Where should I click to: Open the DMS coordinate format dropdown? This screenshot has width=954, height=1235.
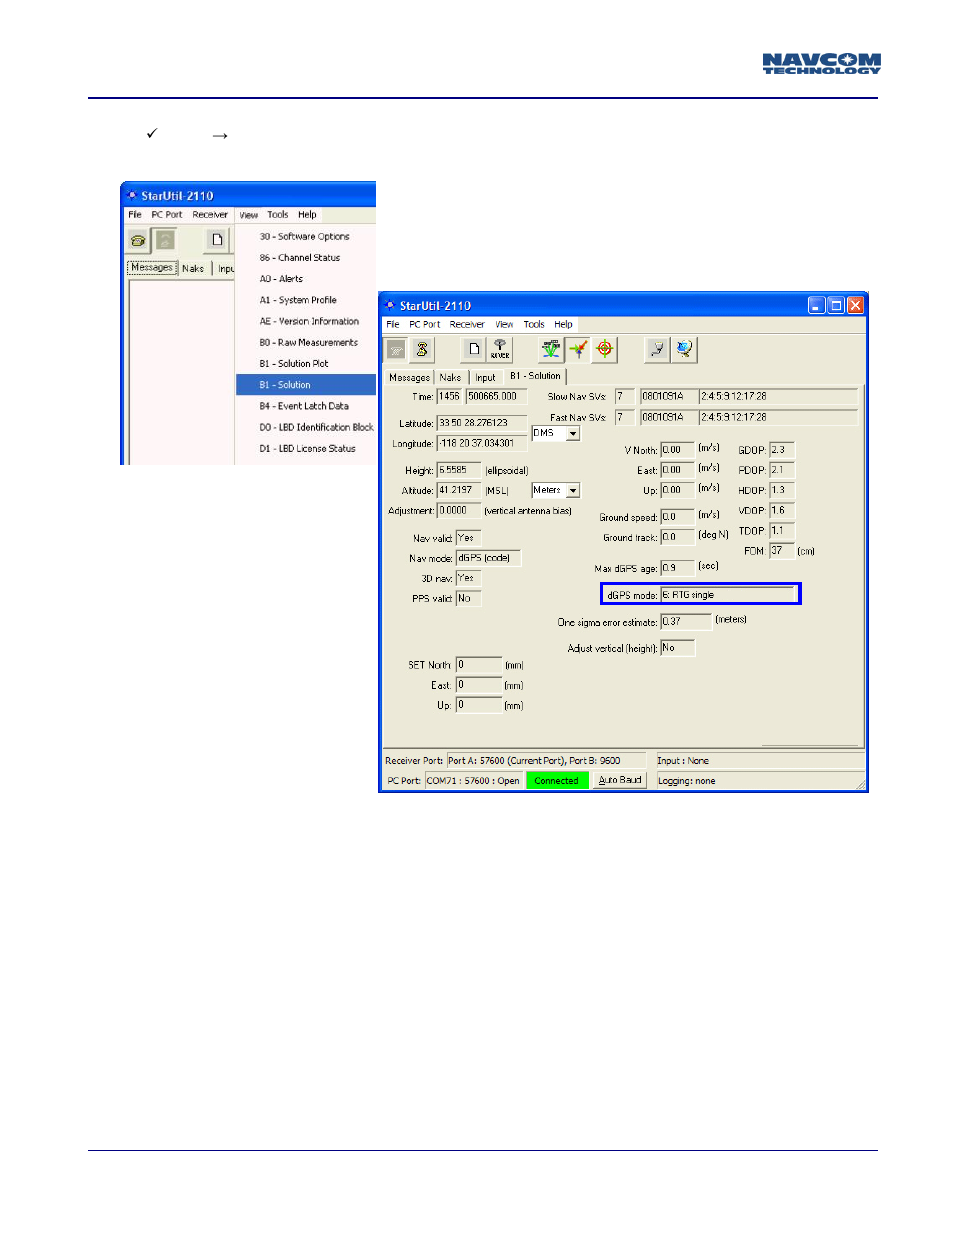[573, 434]
